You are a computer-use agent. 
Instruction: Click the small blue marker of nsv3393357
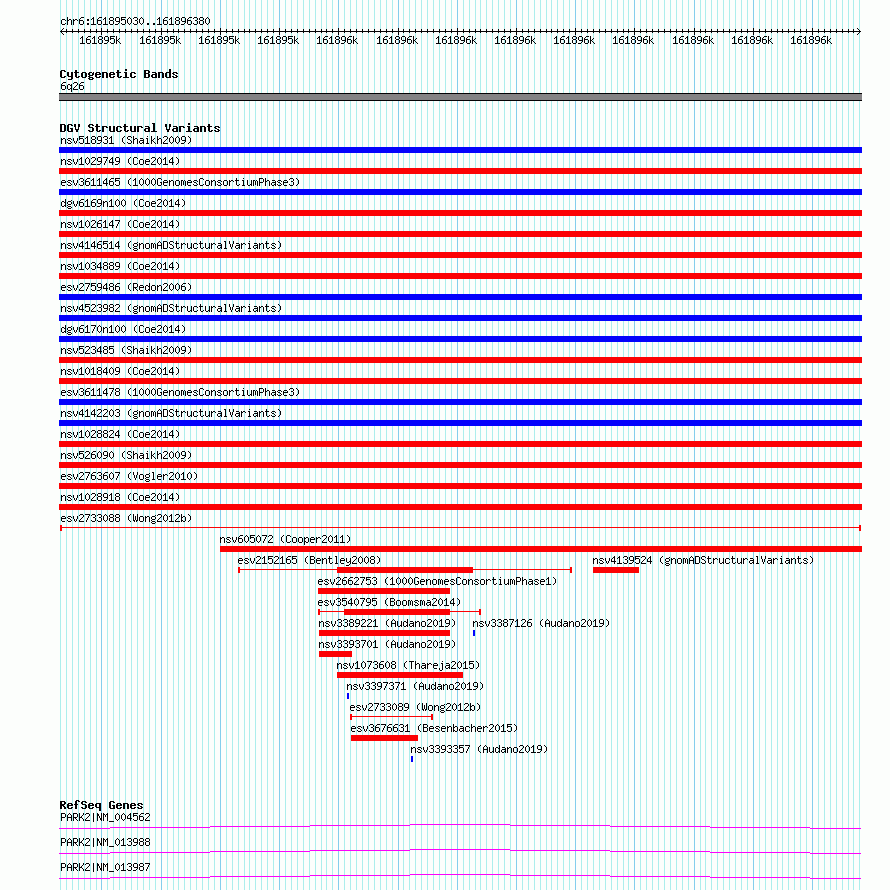[x=412, y=759]
